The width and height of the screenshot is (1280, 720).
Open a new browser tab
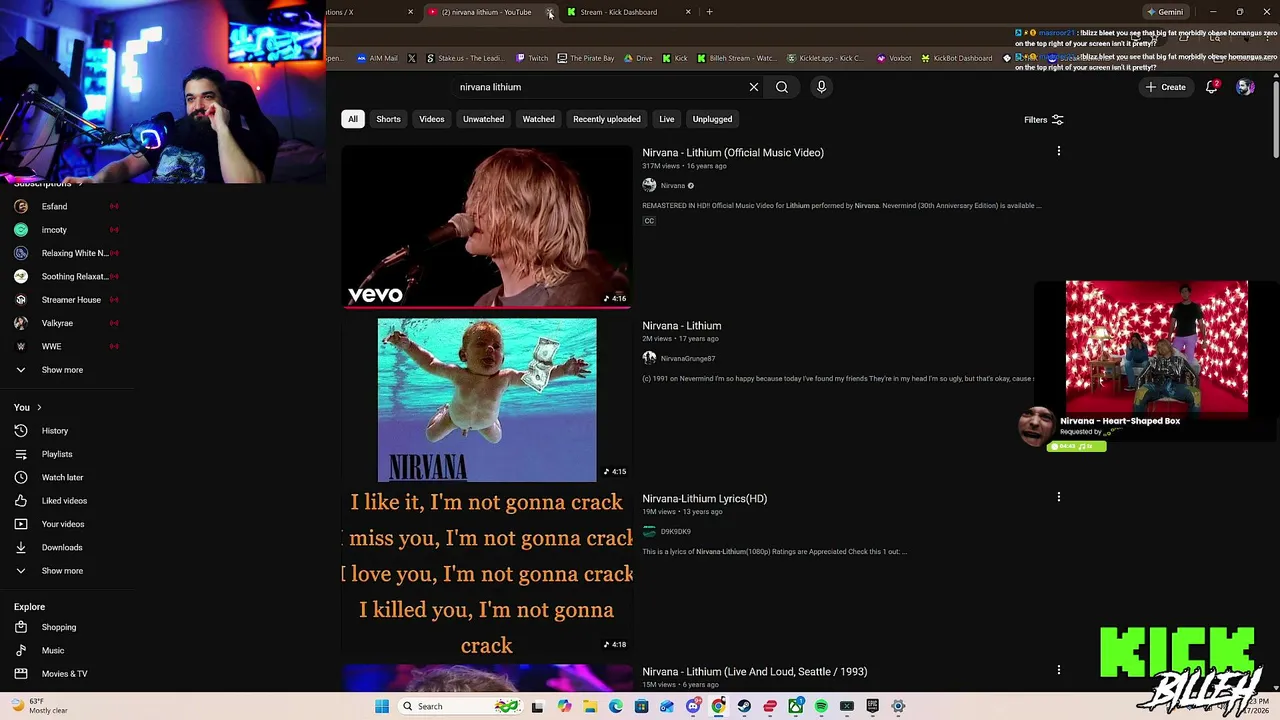click(709, 12)
